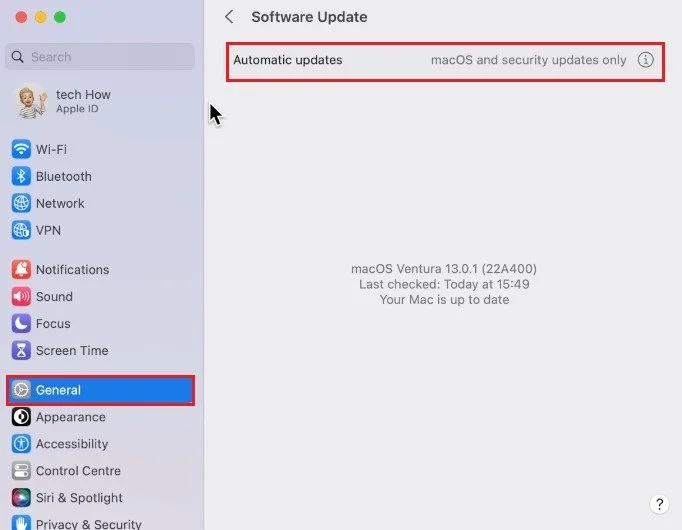Click the Control Centre icon
This screenshot has height=530, width=682.
21,471
